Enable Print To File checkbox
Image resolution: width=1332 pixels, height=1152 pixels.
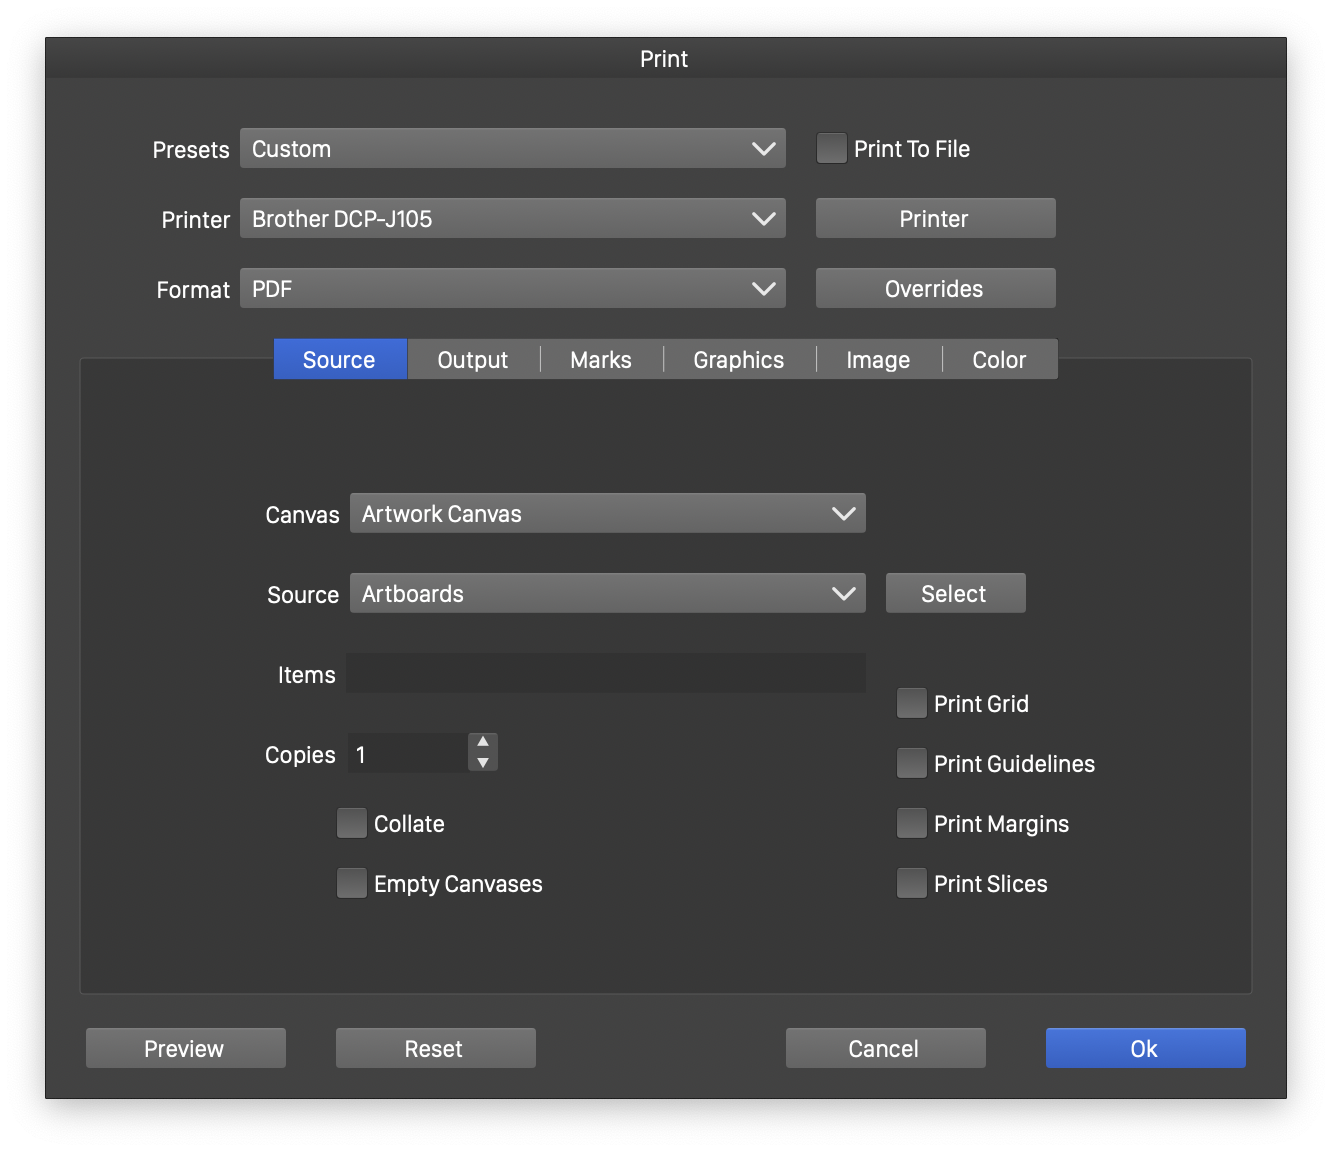click(x=832, y=149)
